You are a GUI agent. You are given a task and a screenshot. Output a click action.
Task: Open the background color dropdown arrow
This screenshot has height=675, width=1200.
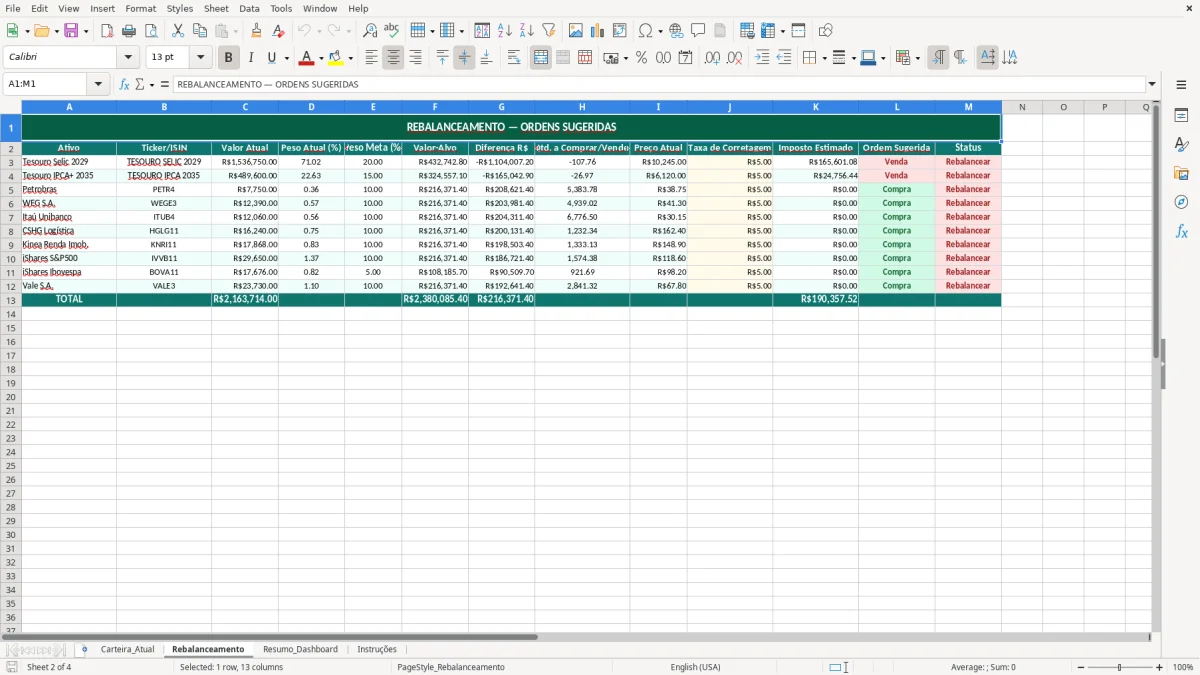[350, 58]
